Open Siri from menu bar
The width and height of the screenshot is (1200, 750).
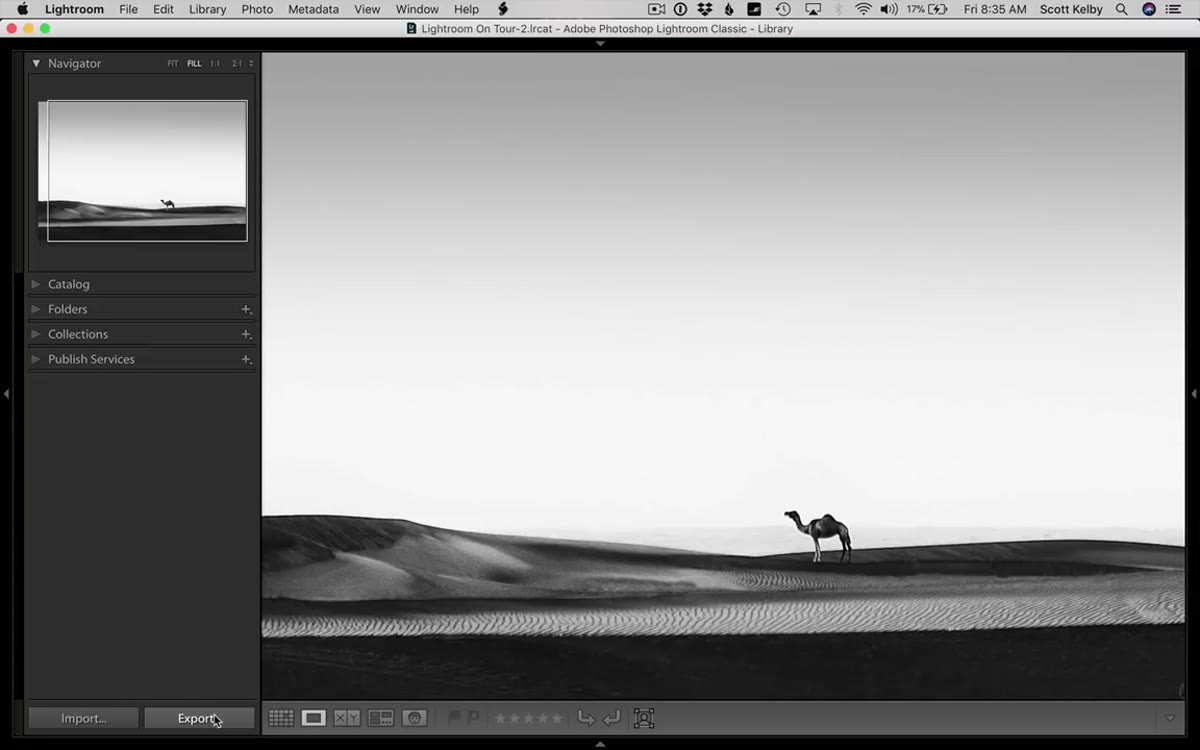[1149, 9]
